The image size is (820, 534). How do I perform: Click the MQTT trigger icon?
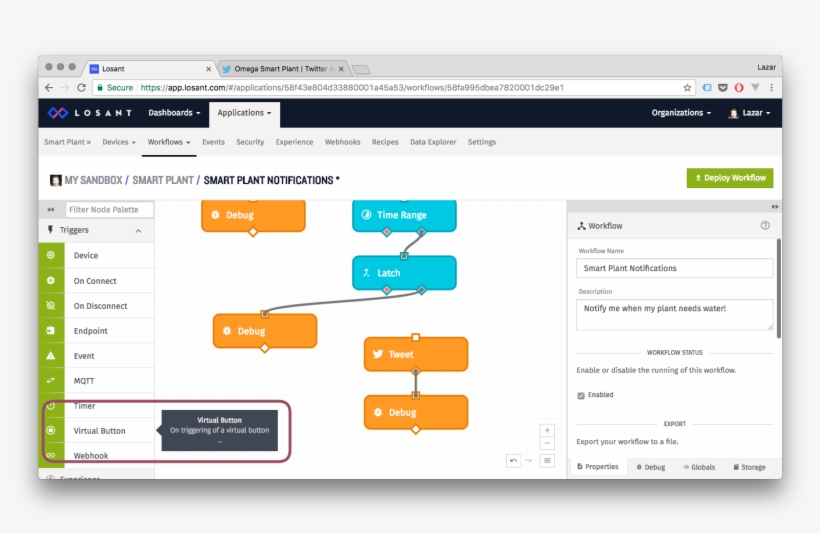[x=51, y=381]
